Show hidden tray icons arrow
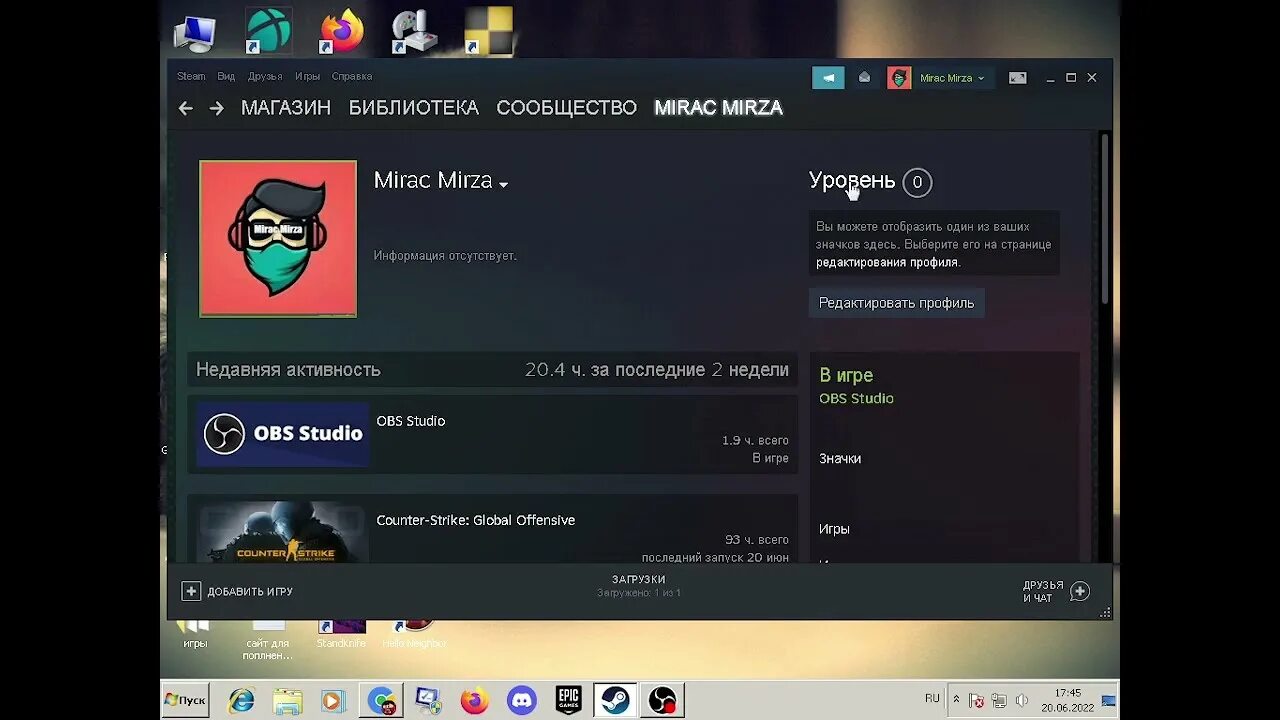The height and width of the screenshot is (720, 1280). (956, 699)
